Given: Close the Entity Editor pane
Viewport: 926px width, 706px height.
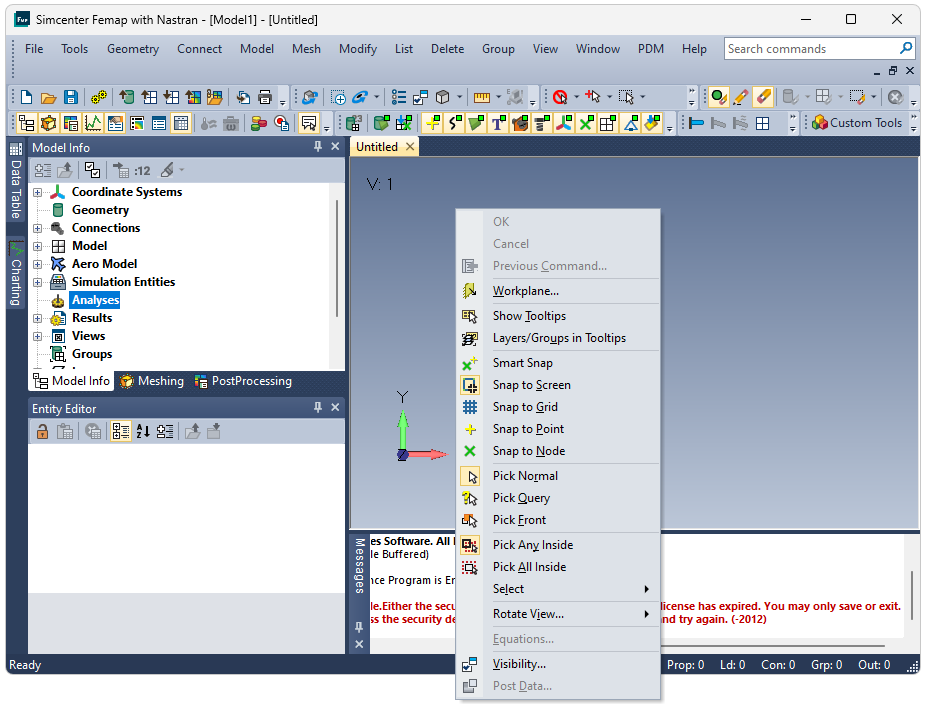Looking at the screenshot, I should click(x=335, y=408).
